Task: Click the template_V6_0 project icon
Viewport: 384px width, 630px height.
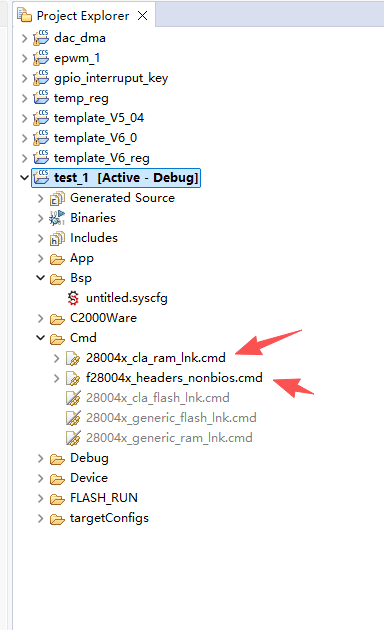Action: point(41,138)
